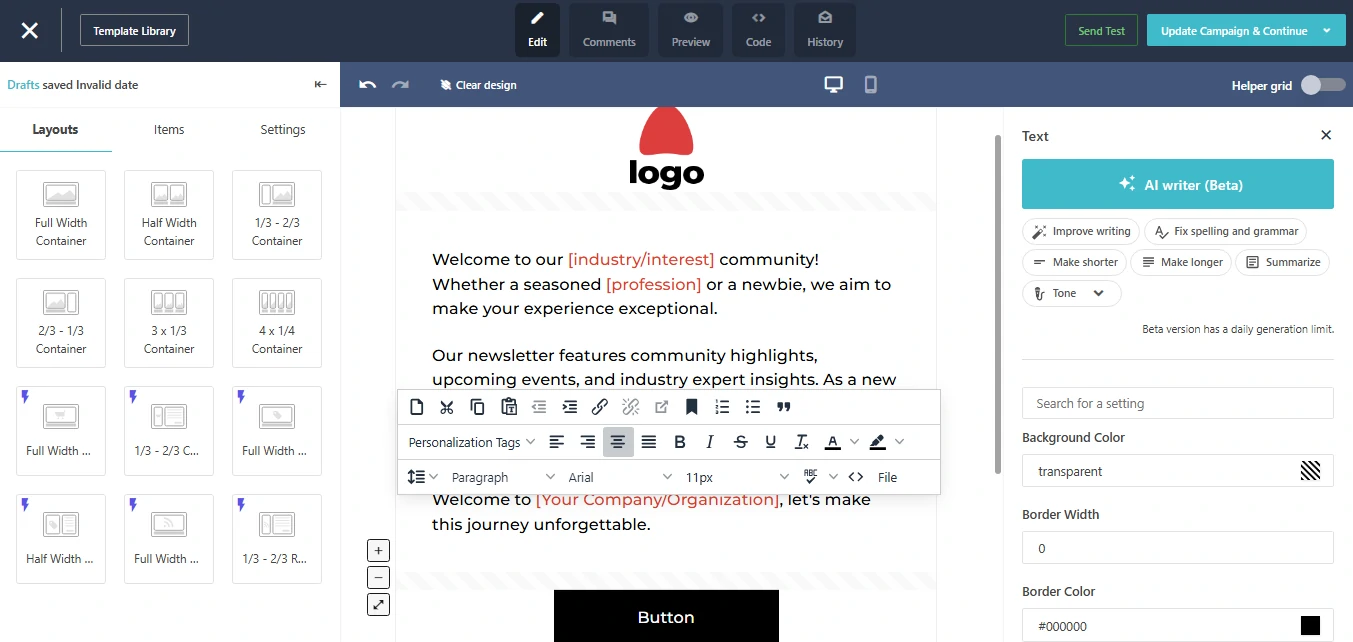Open the Preview tab
1353x642 pixels.
(x=691, y=30)
